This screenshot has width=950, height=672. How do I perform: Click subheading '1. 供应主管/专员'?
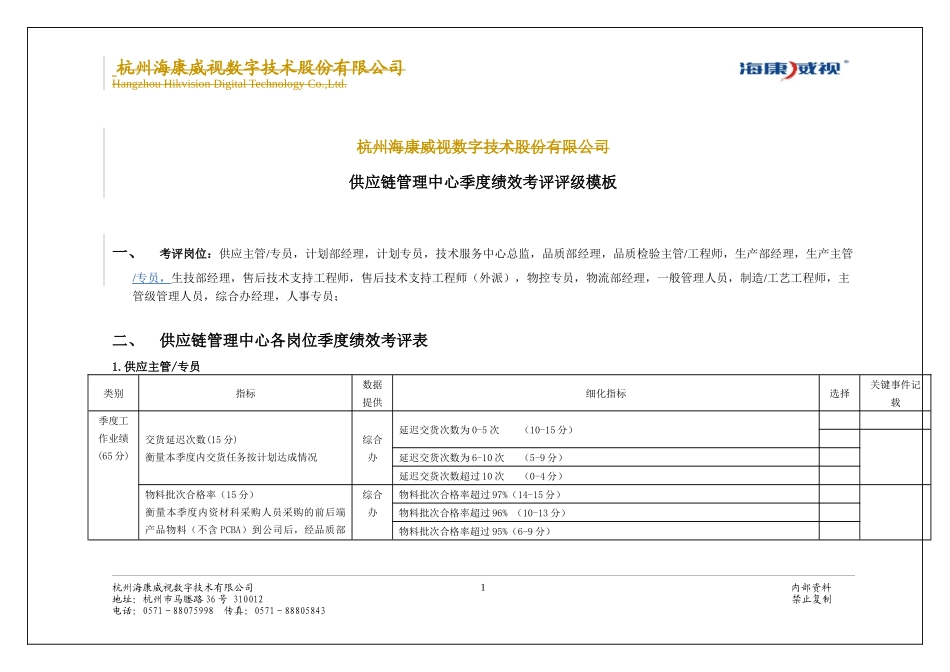(156, 366)
